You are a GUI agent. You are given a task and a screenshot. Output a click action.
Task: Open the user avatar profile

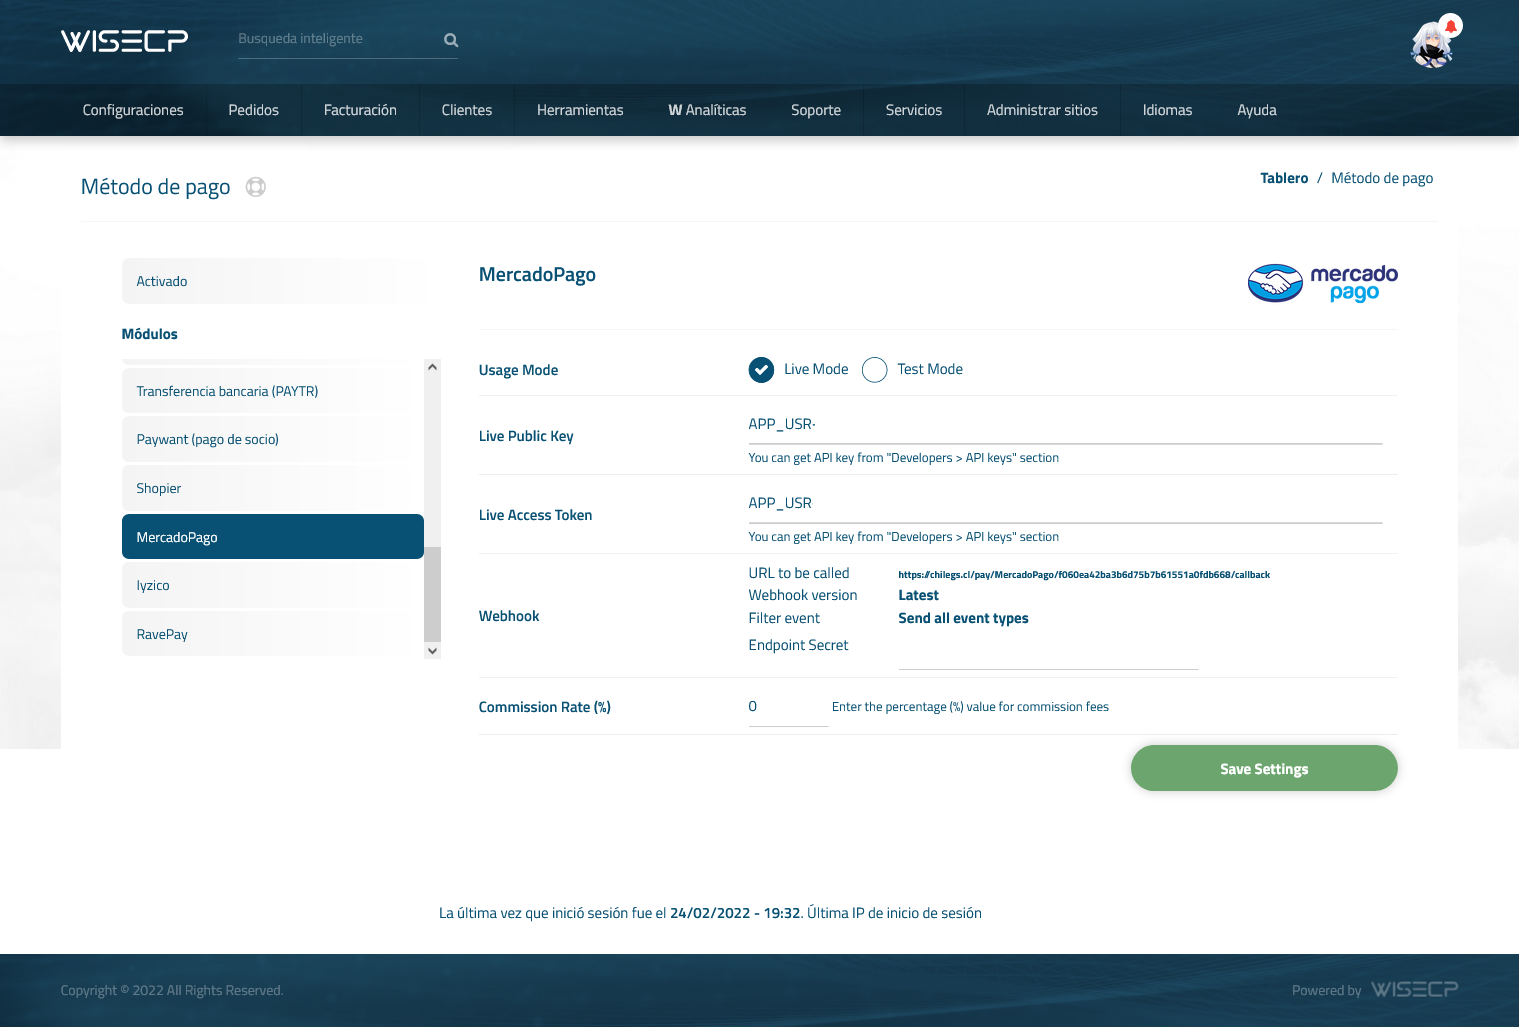pyautogui.click(x=1431, y=46)
